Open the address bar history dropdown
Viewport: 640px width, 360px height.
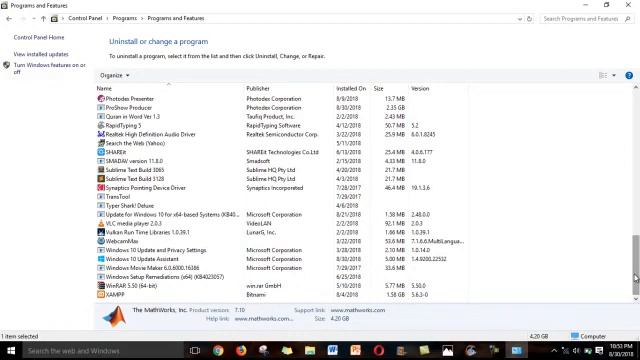(x=520, y=19)
